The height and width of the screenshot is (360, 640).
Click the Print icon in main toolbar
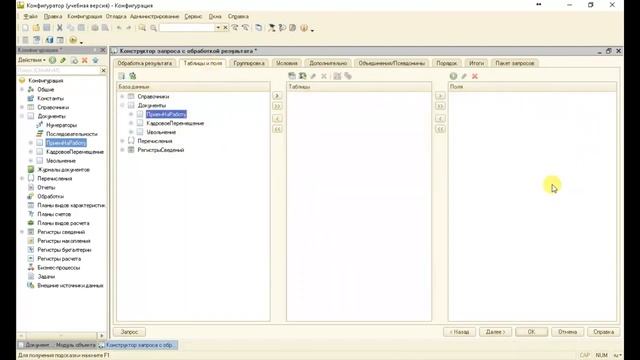coord(95,28)
